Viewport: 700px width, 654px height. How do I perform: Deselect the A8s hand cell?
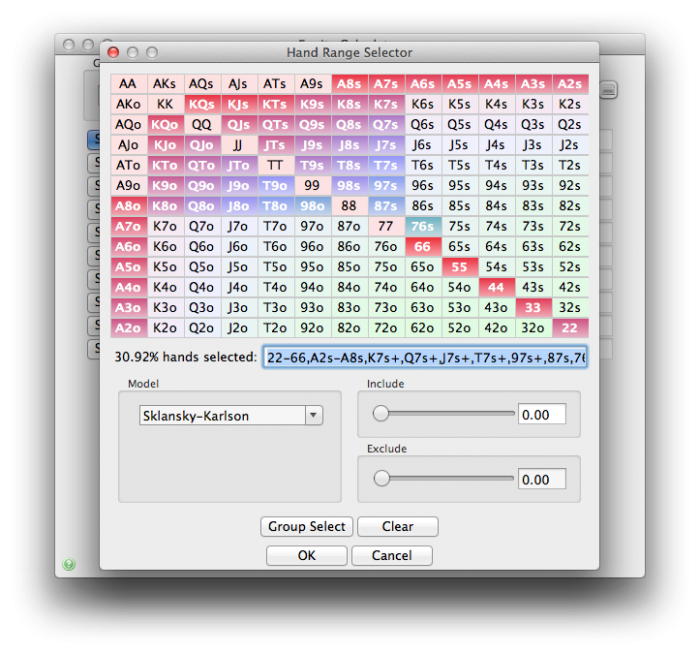tap(350, 83)
